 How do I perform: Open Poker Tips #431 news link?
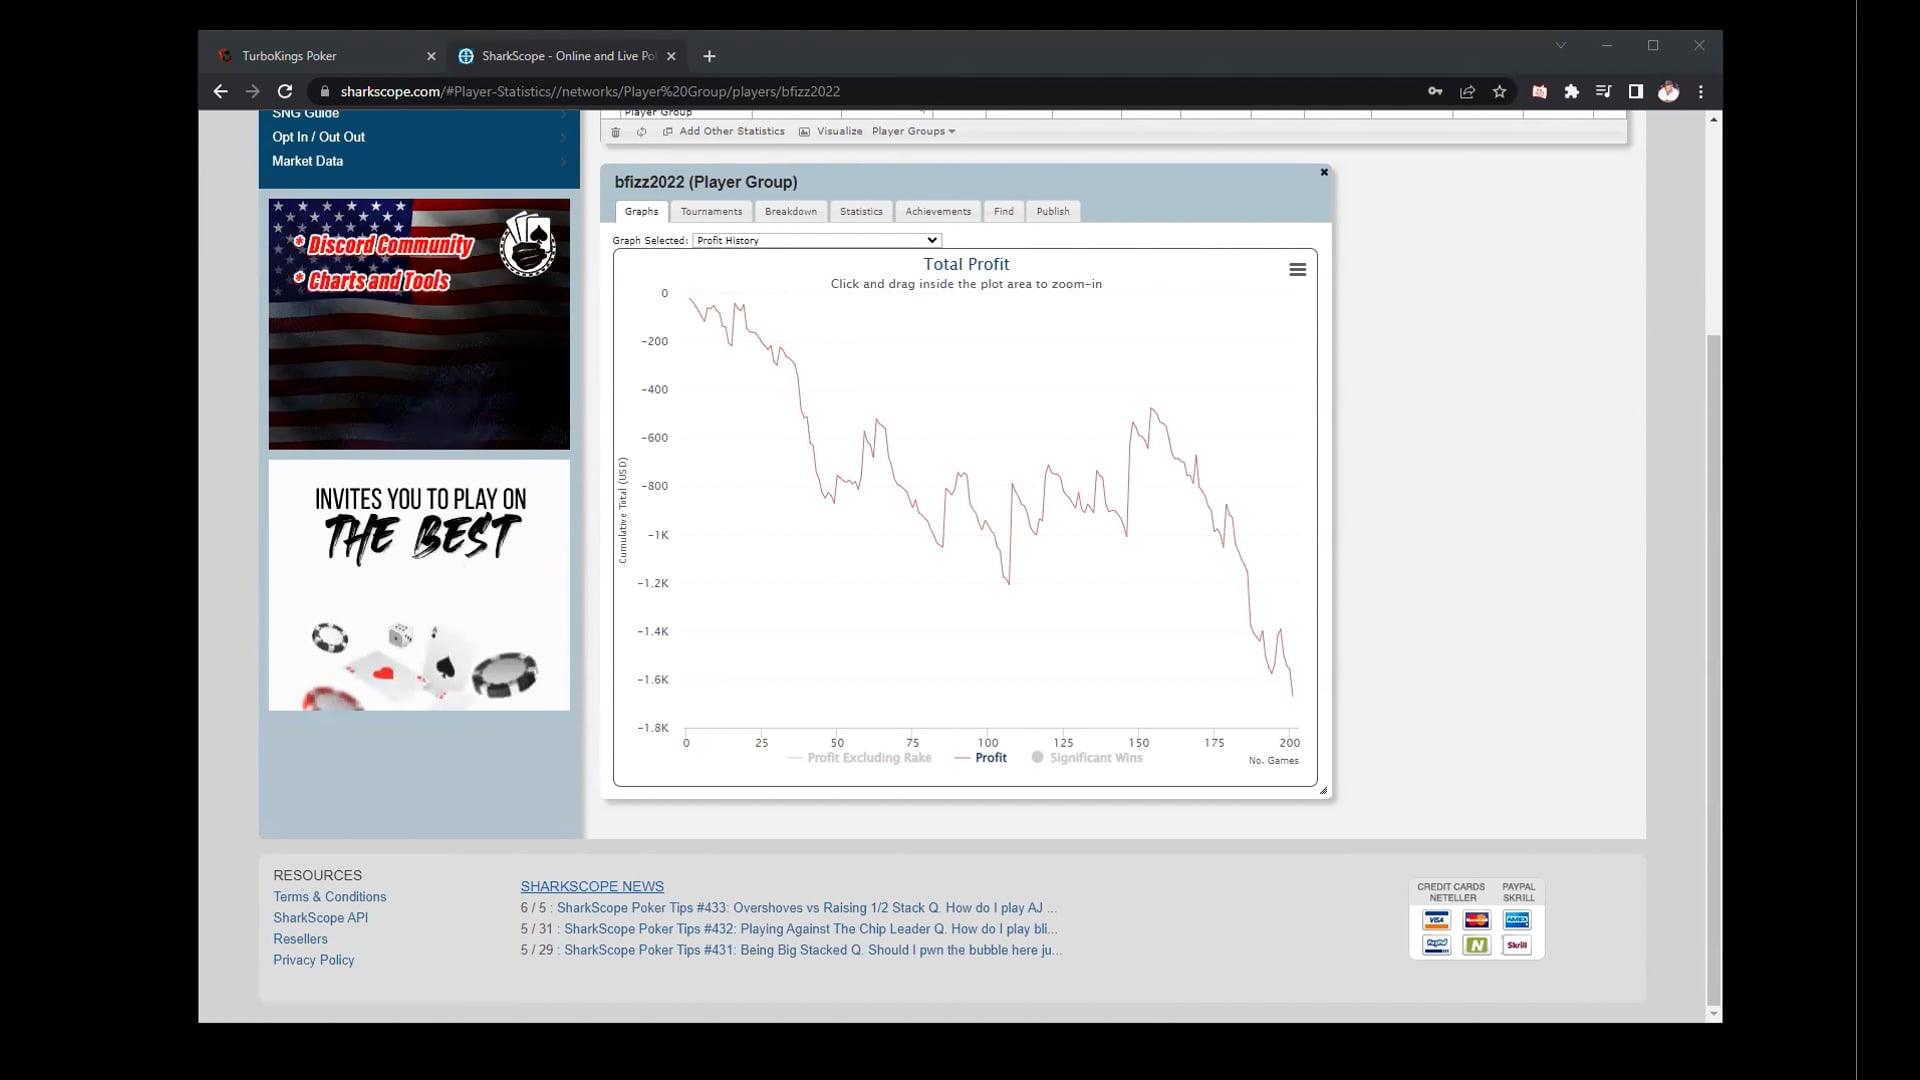tap(813, 950)
